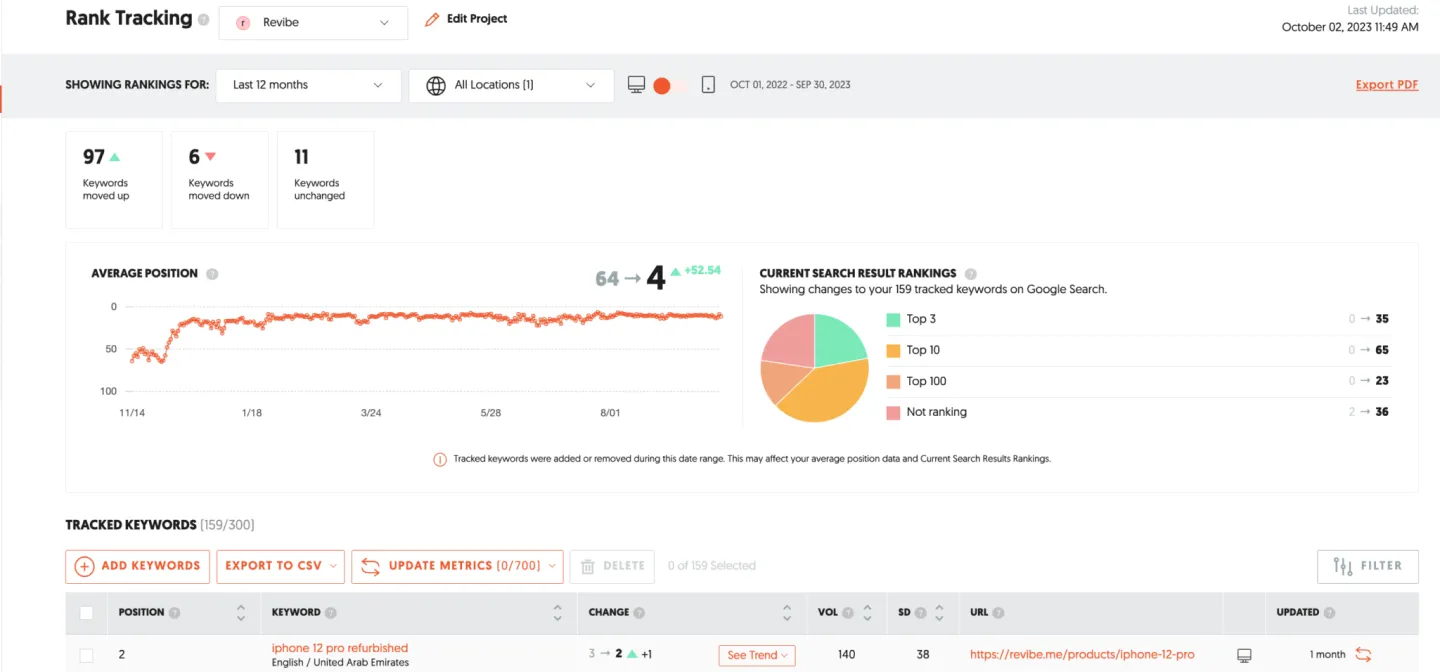
Task: Click the desktop monitor device icon
Action: 636,85
